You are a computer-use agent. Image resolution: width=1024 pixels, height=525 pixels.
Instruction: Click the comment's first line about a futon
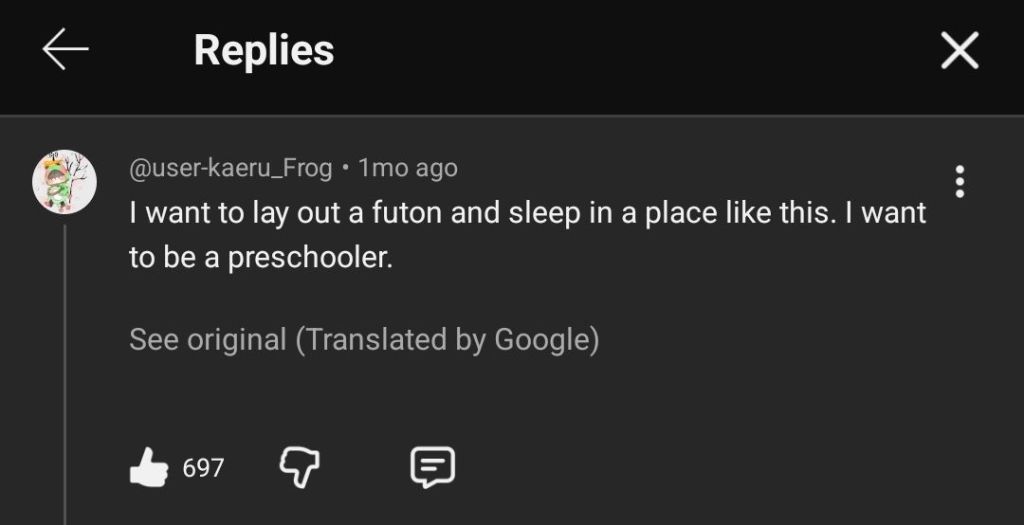[x=527, y=213]
